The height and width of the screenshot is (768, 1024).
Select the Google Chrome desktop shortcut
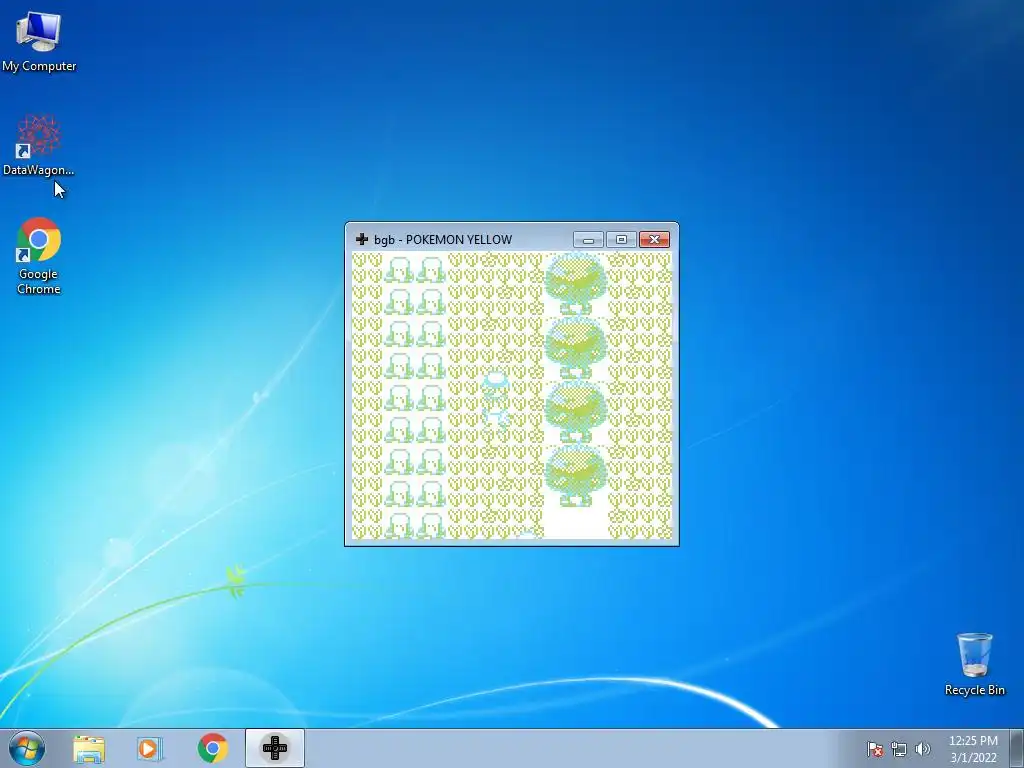coord(39,256)
